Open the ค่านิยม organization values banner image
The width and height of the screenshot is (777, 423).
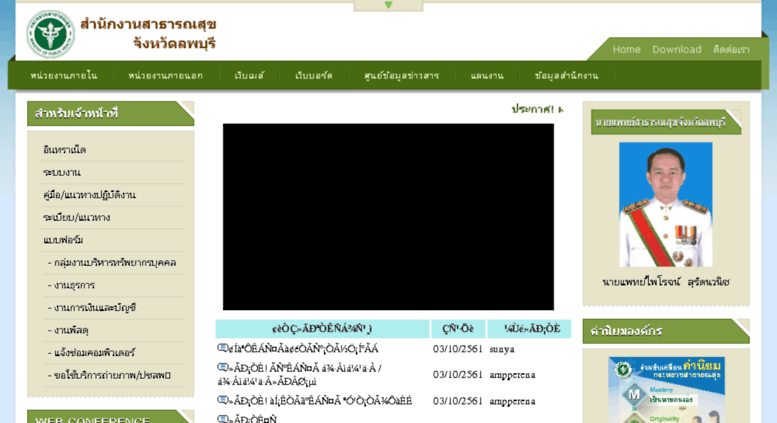(666, 390)
